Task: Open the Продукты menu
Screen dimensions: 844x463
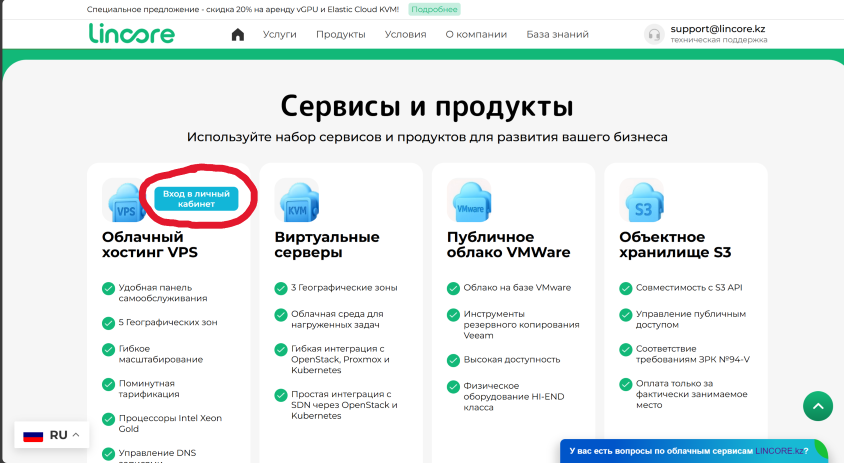Action: click(x=340, y=34)
